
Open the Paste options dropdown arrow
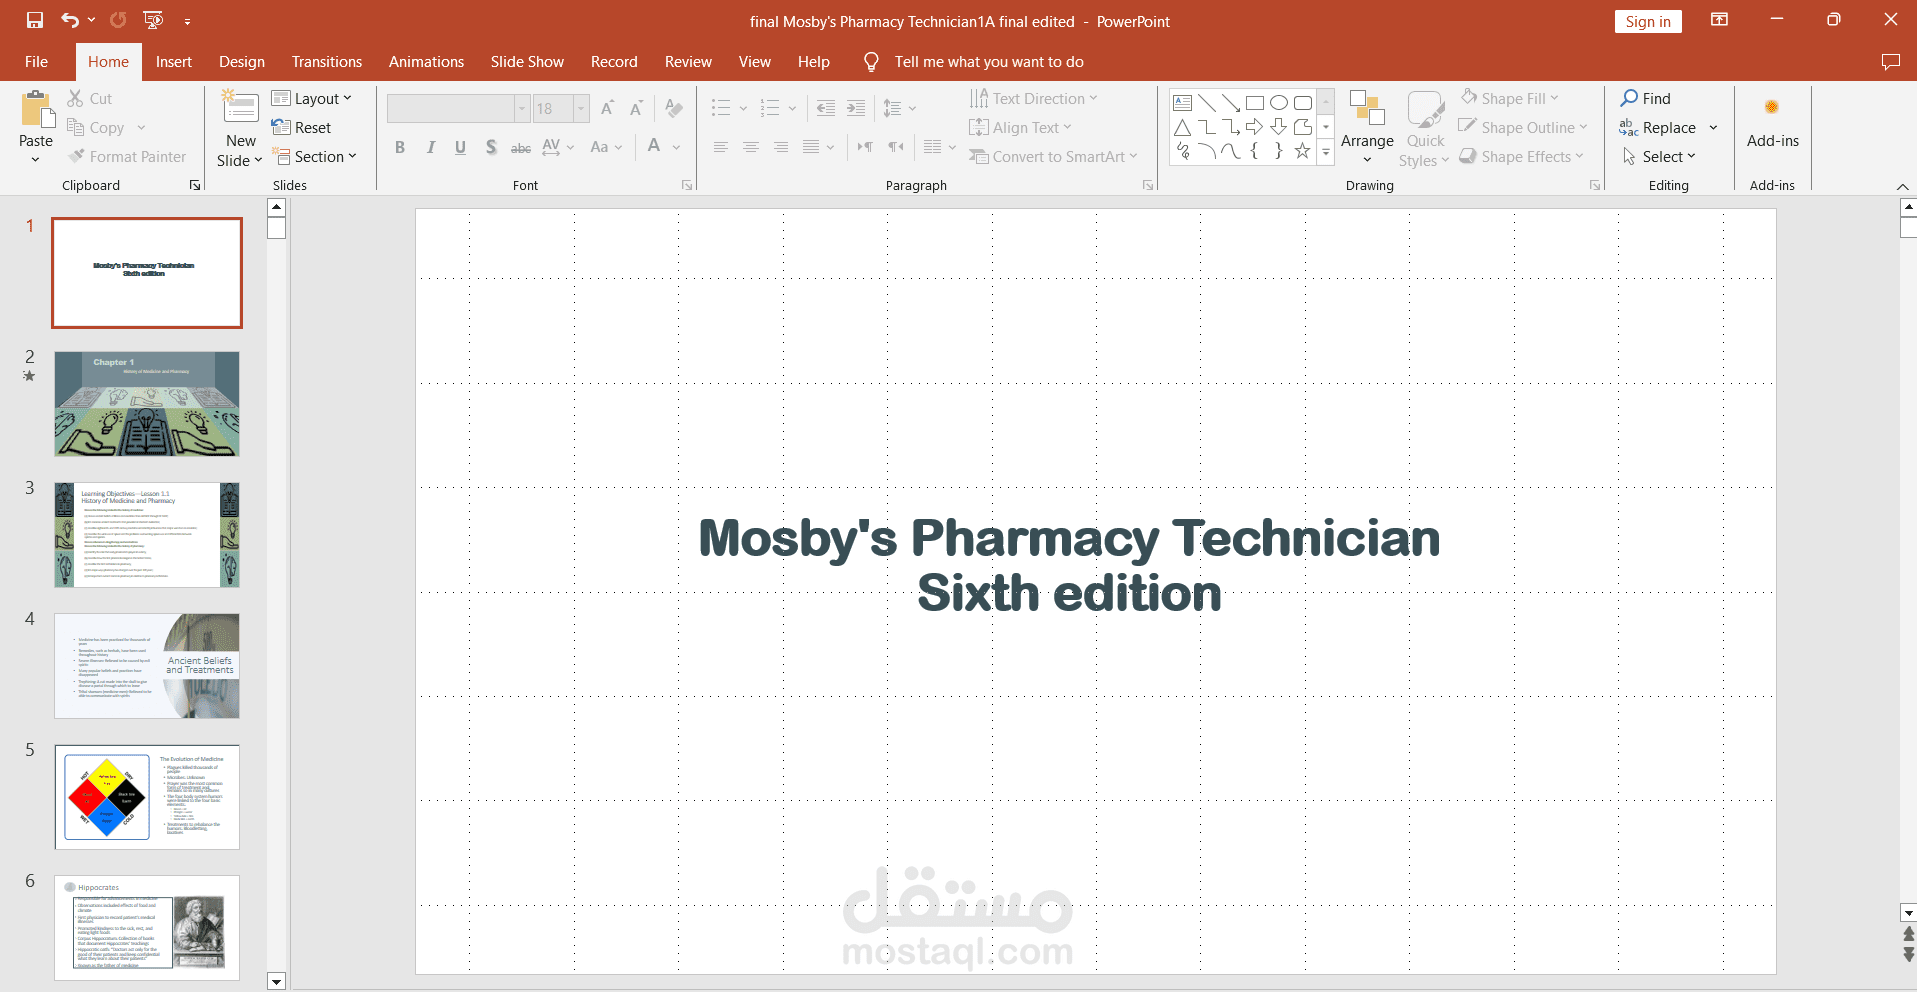click(x=36, y=159)
